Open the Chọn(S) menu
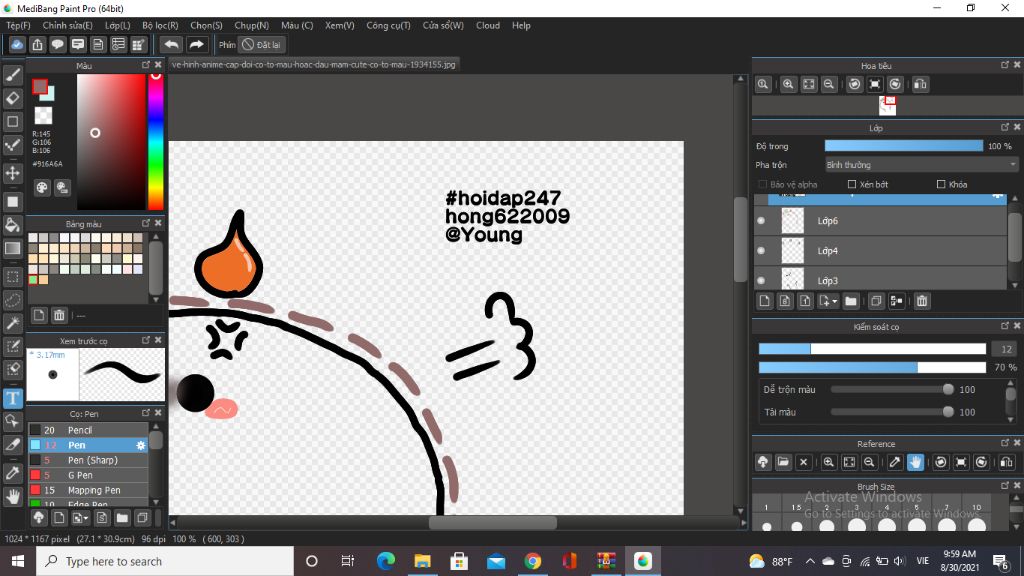 206,25
